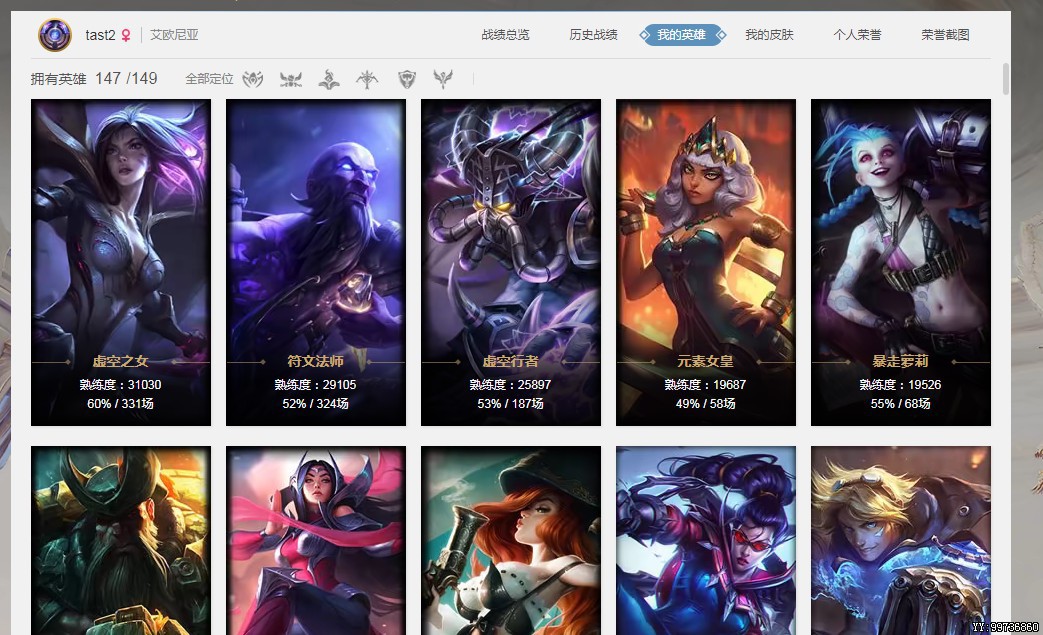Go to the 我的皮肤 tab
Viewport: 1043px width, 635px height.
pos(770,35)
